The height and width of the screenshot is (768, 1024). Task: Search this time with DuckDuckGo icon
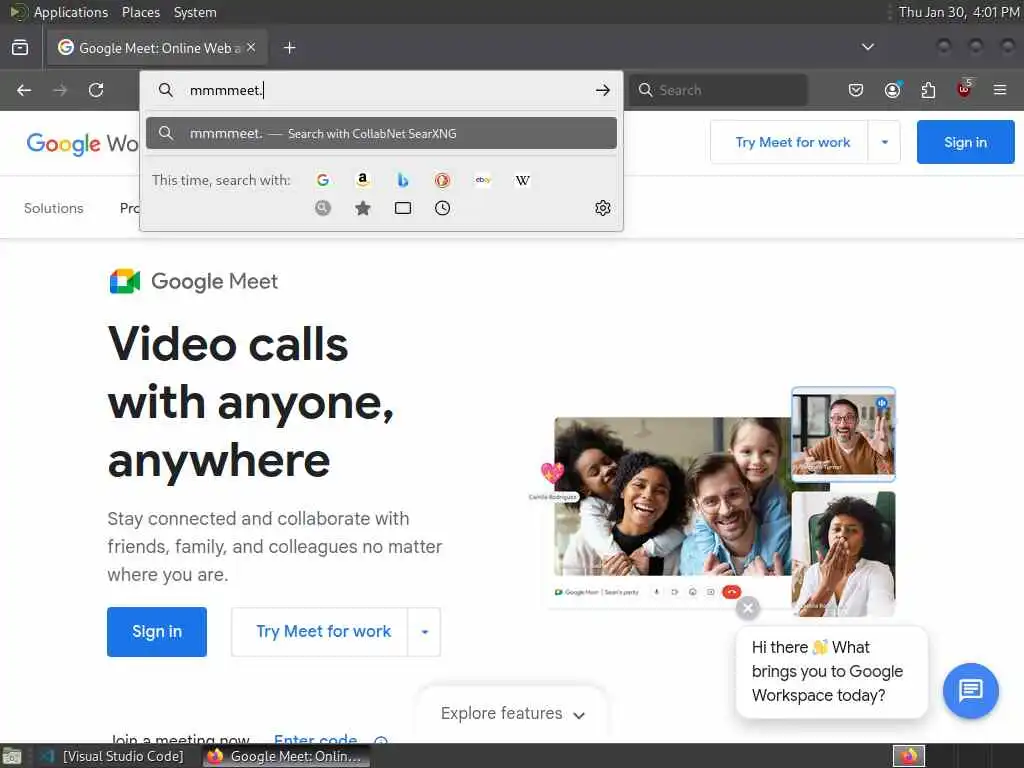coord(443,180)
